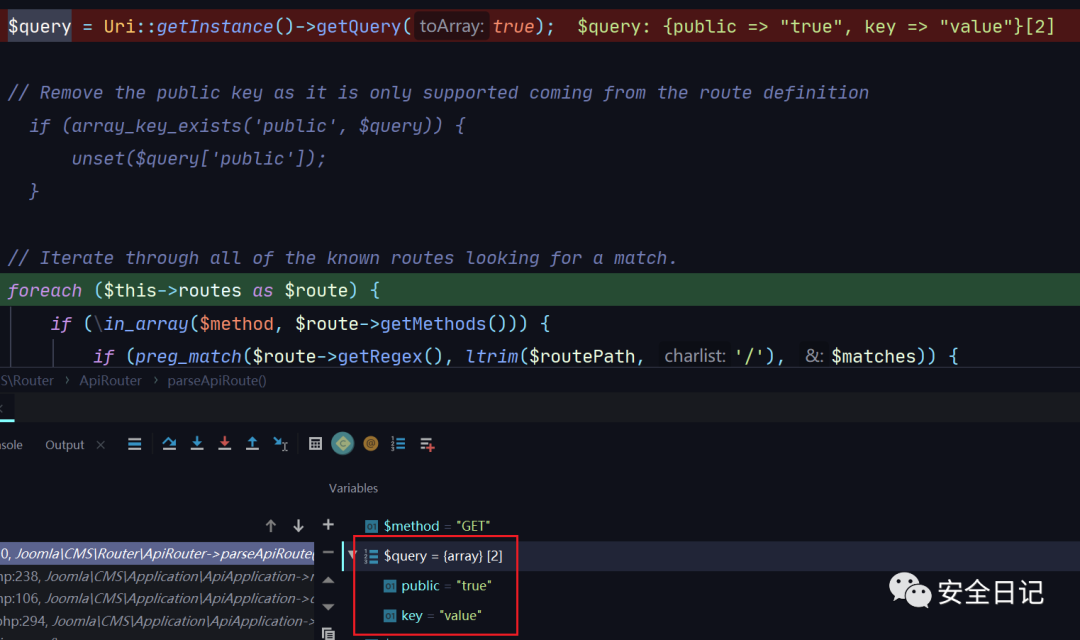This screenshot has height=640, width=1080.
Task: Click the red Force Step Into icon
Action: coord(225,444)
